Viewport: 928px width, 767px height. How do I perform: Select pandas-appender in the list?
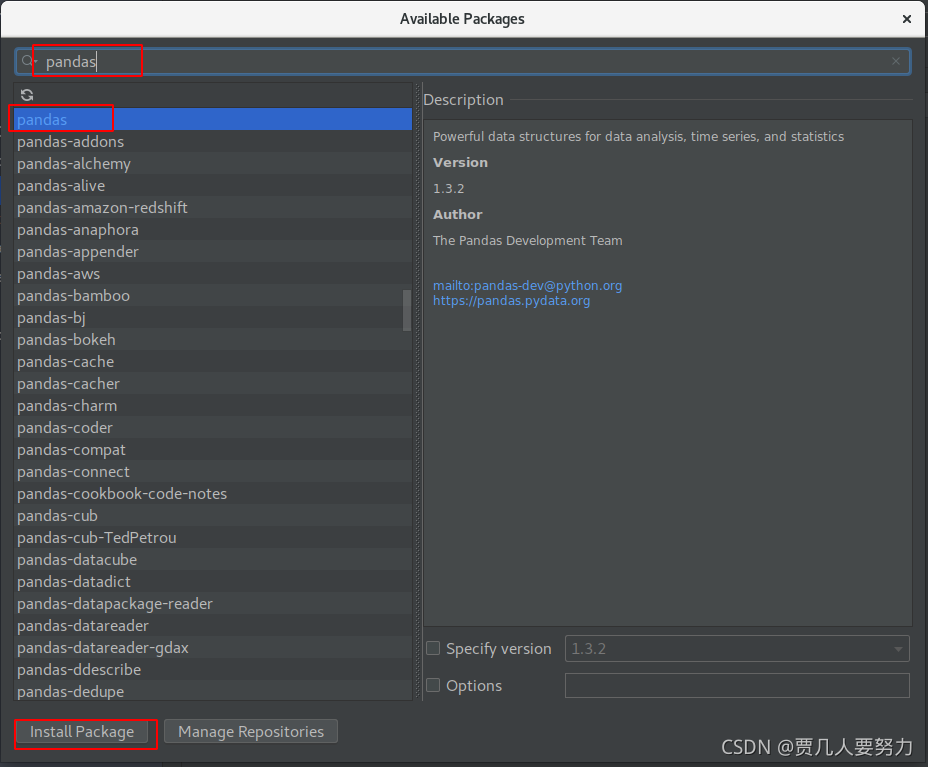point(213,252)
